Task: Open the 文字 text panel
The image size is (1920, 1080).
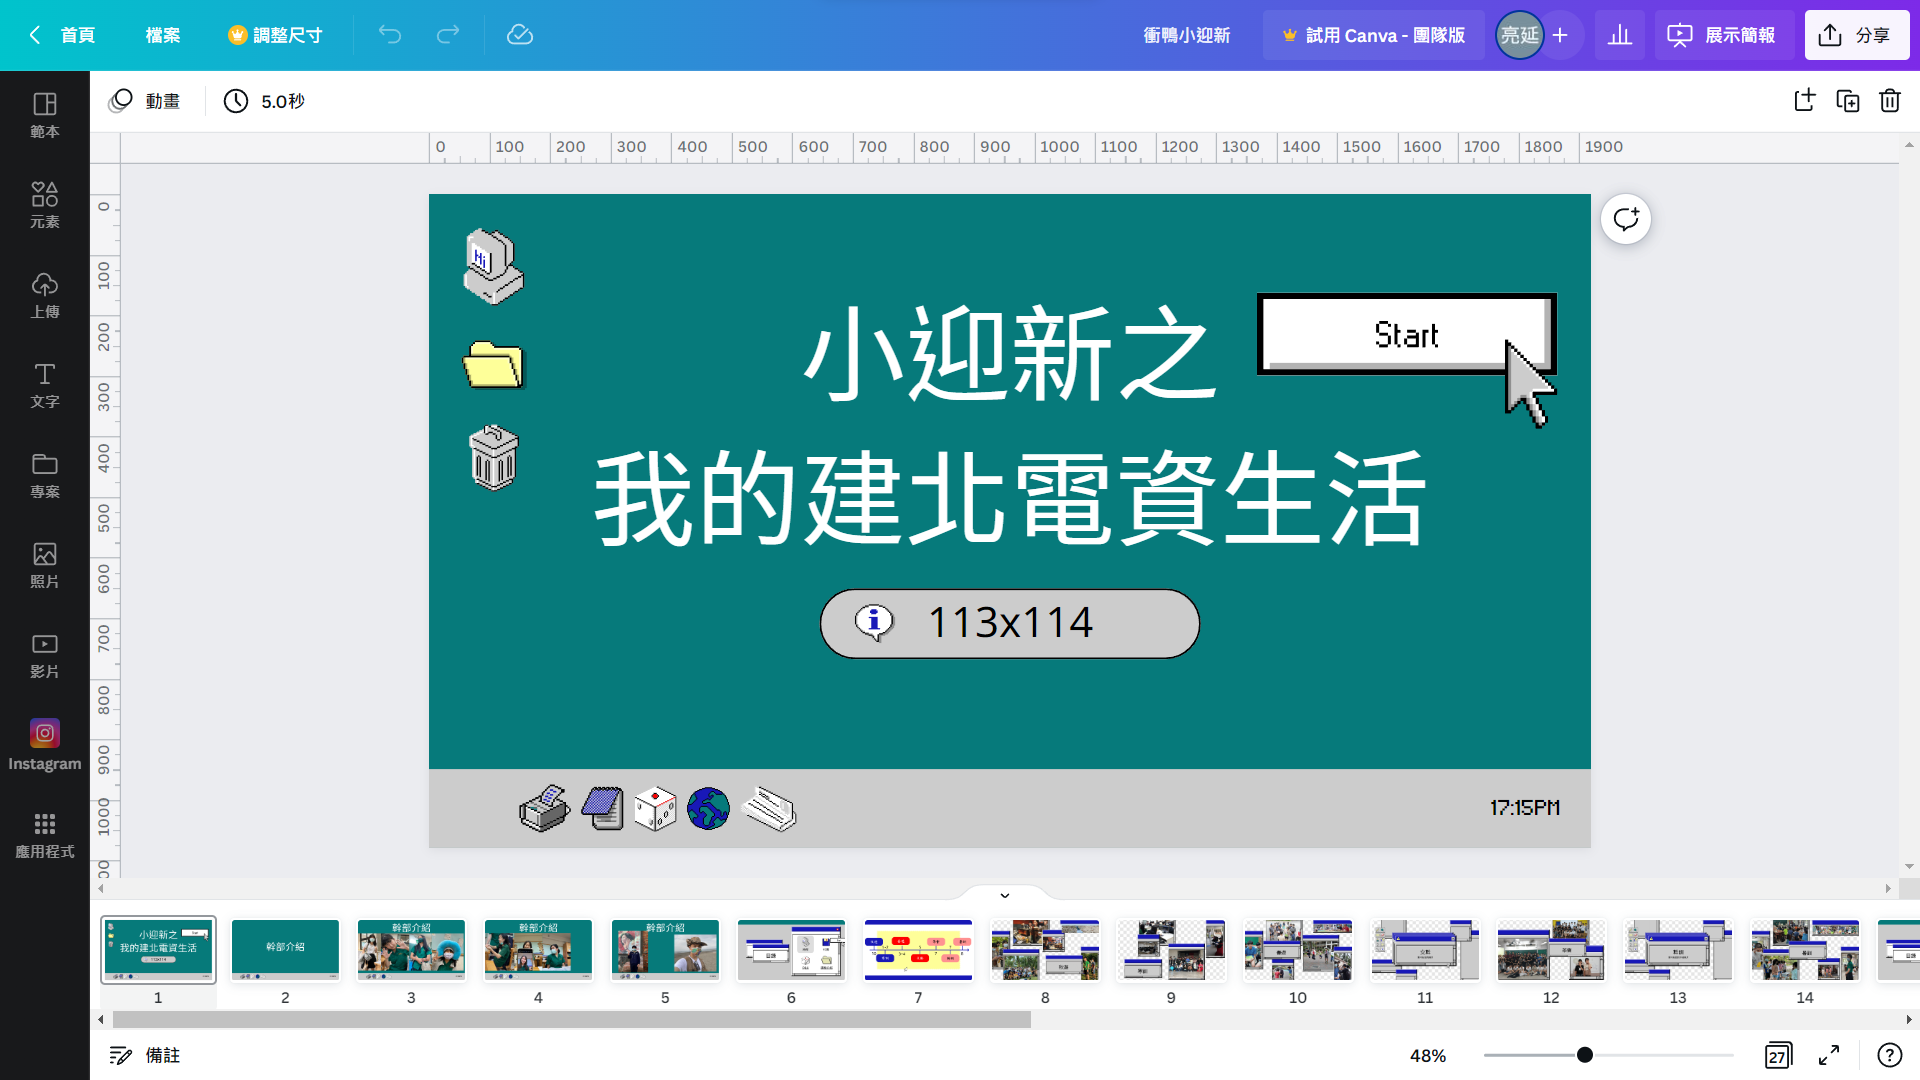Action: tap(44, 385)
